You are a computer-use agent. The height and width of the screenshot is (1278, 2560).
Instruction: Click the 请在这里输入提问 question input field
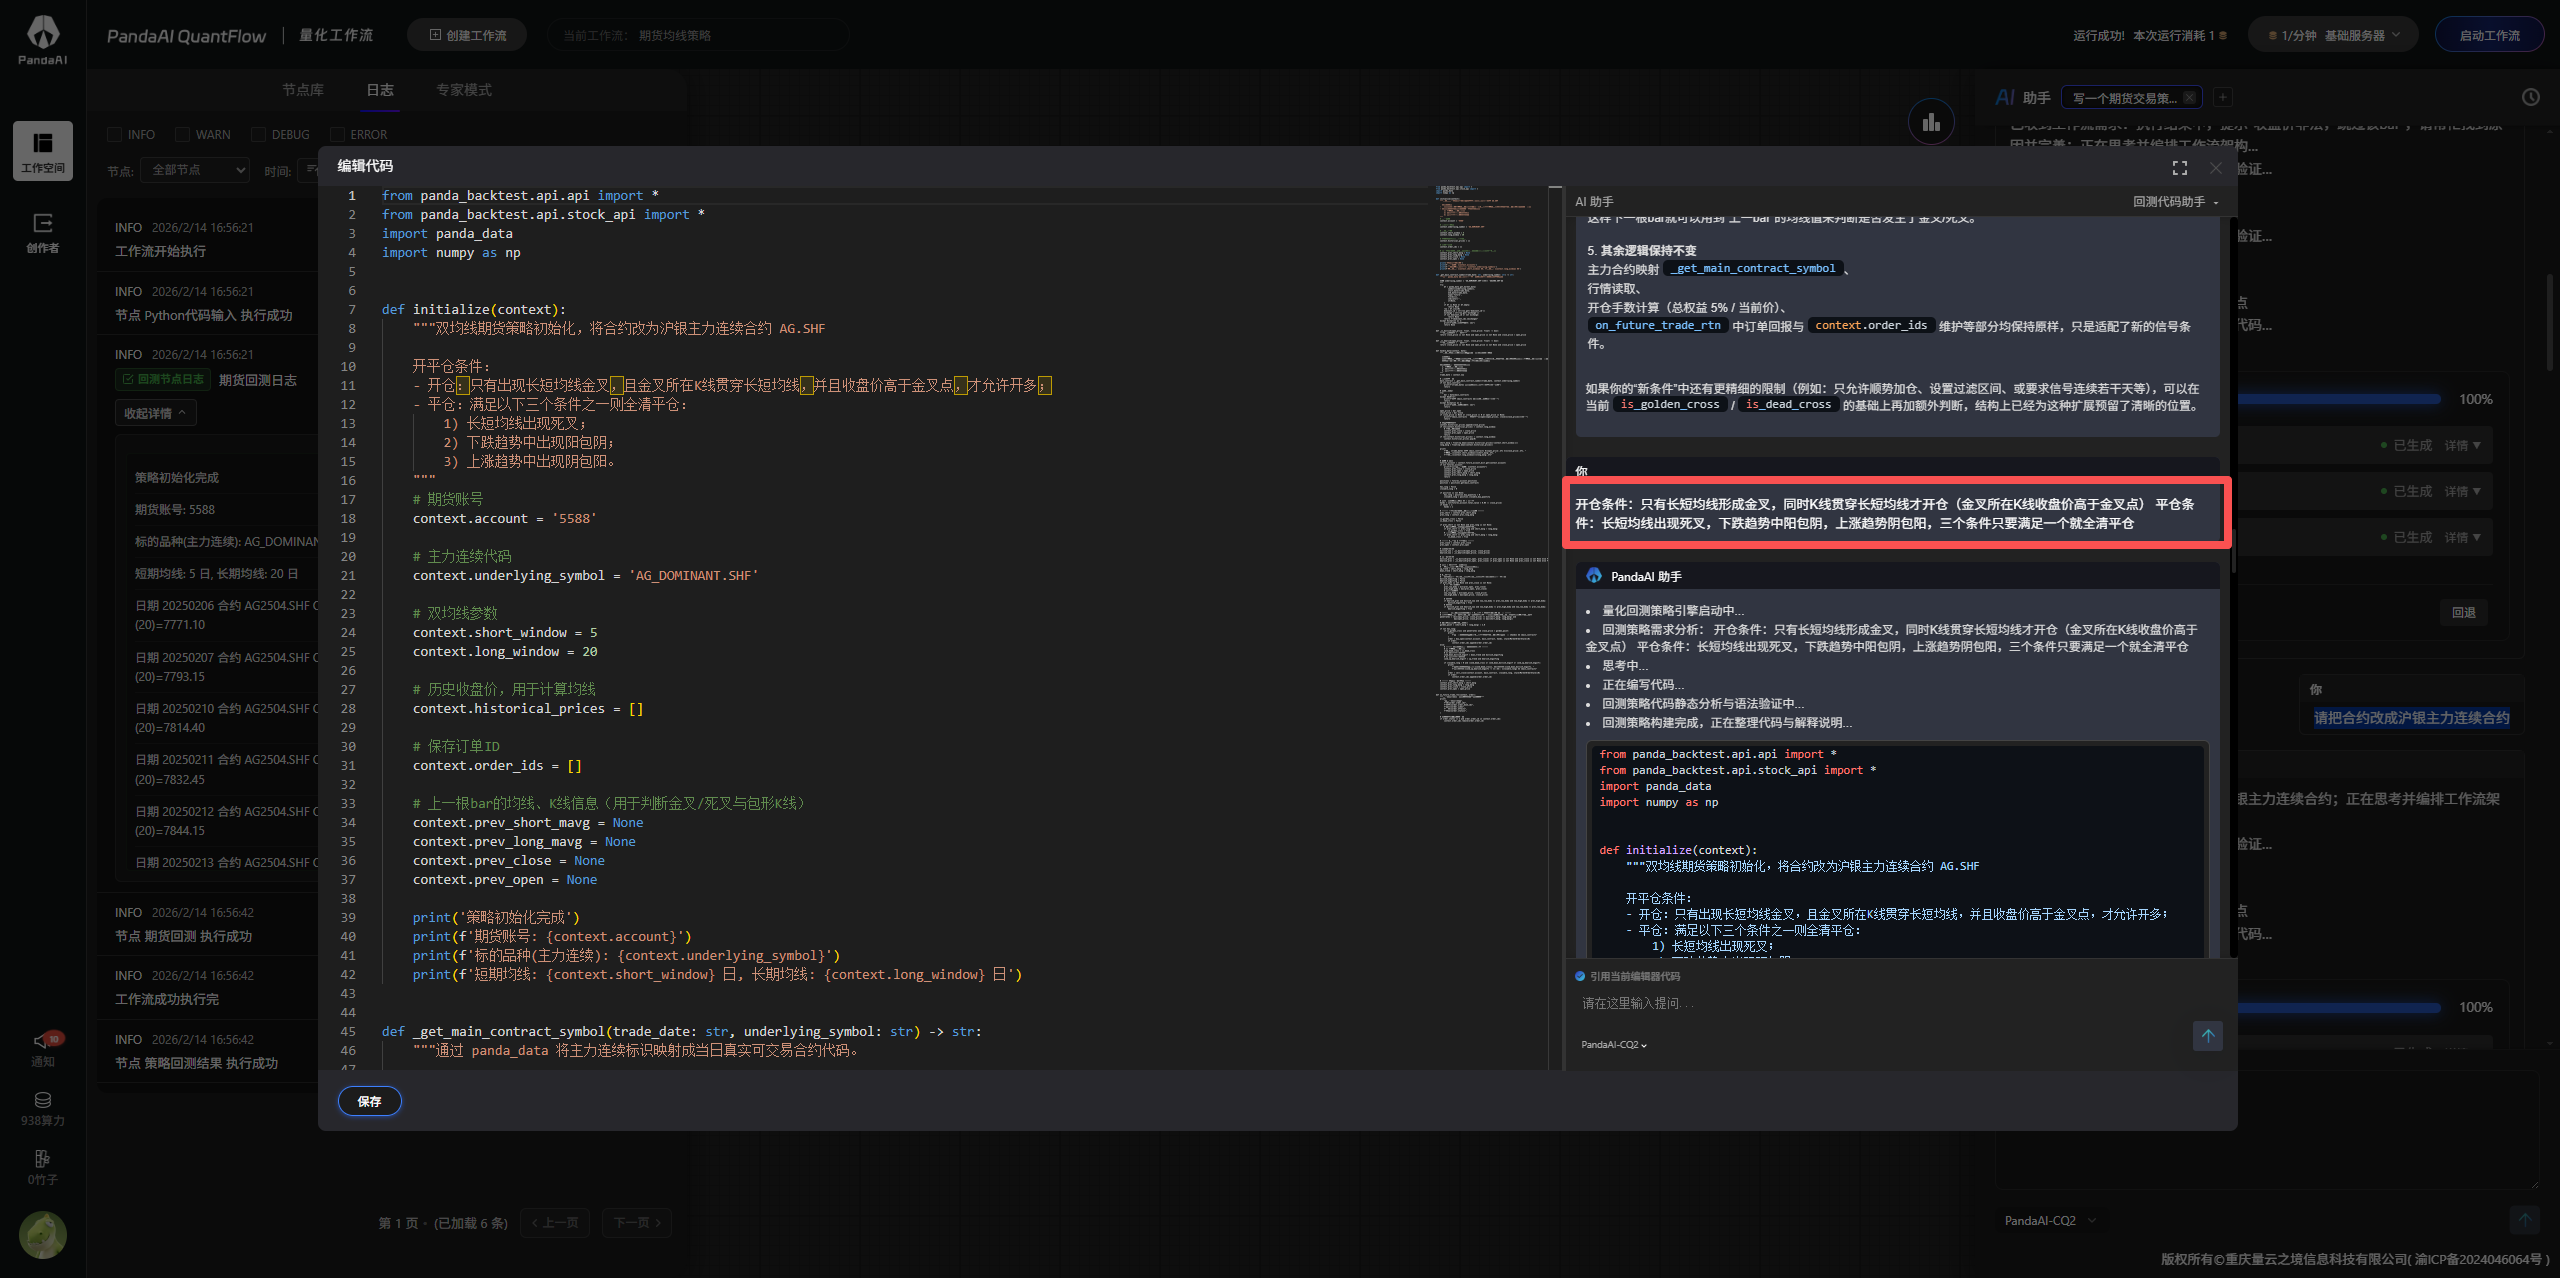pos(1880,1004)
